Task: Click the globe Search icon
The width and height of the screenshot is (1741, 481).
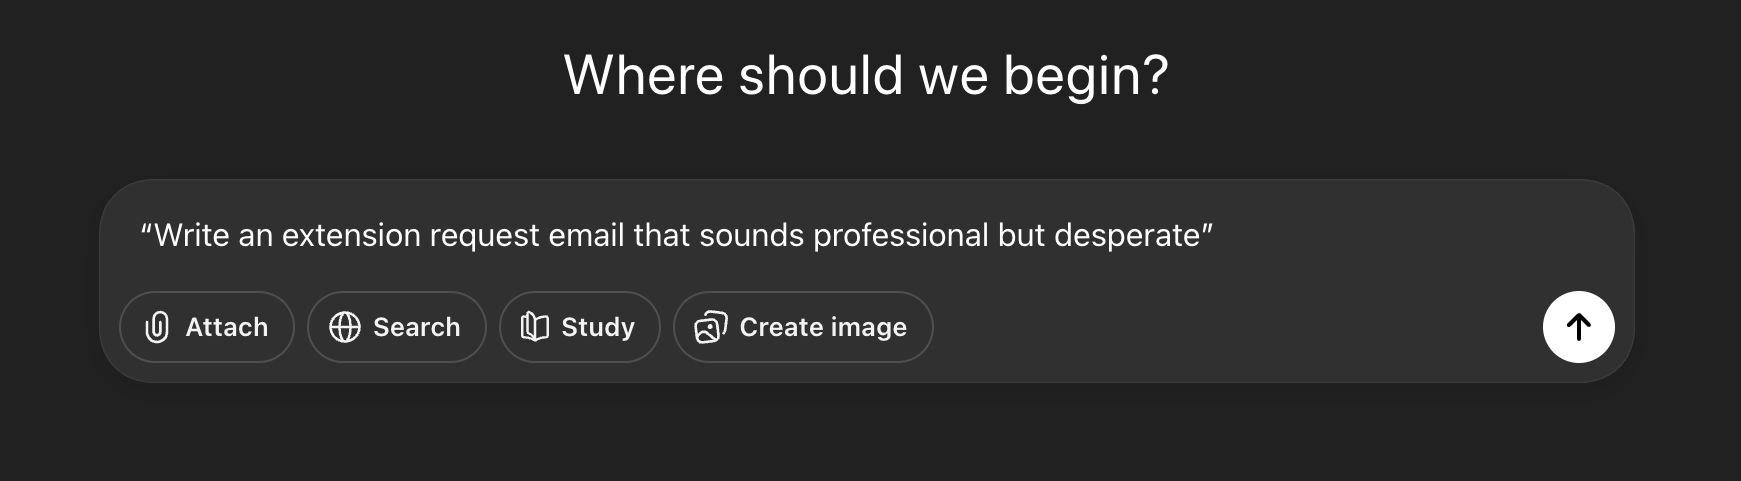Action: coord(345,327)
